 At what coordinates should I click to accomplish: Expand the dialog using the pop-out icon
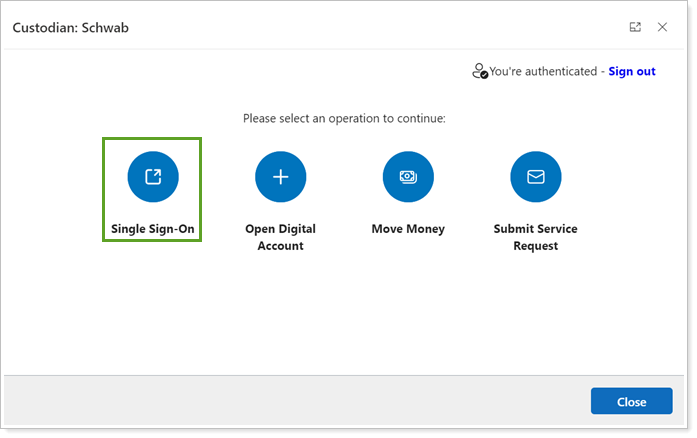pos(635,27)
